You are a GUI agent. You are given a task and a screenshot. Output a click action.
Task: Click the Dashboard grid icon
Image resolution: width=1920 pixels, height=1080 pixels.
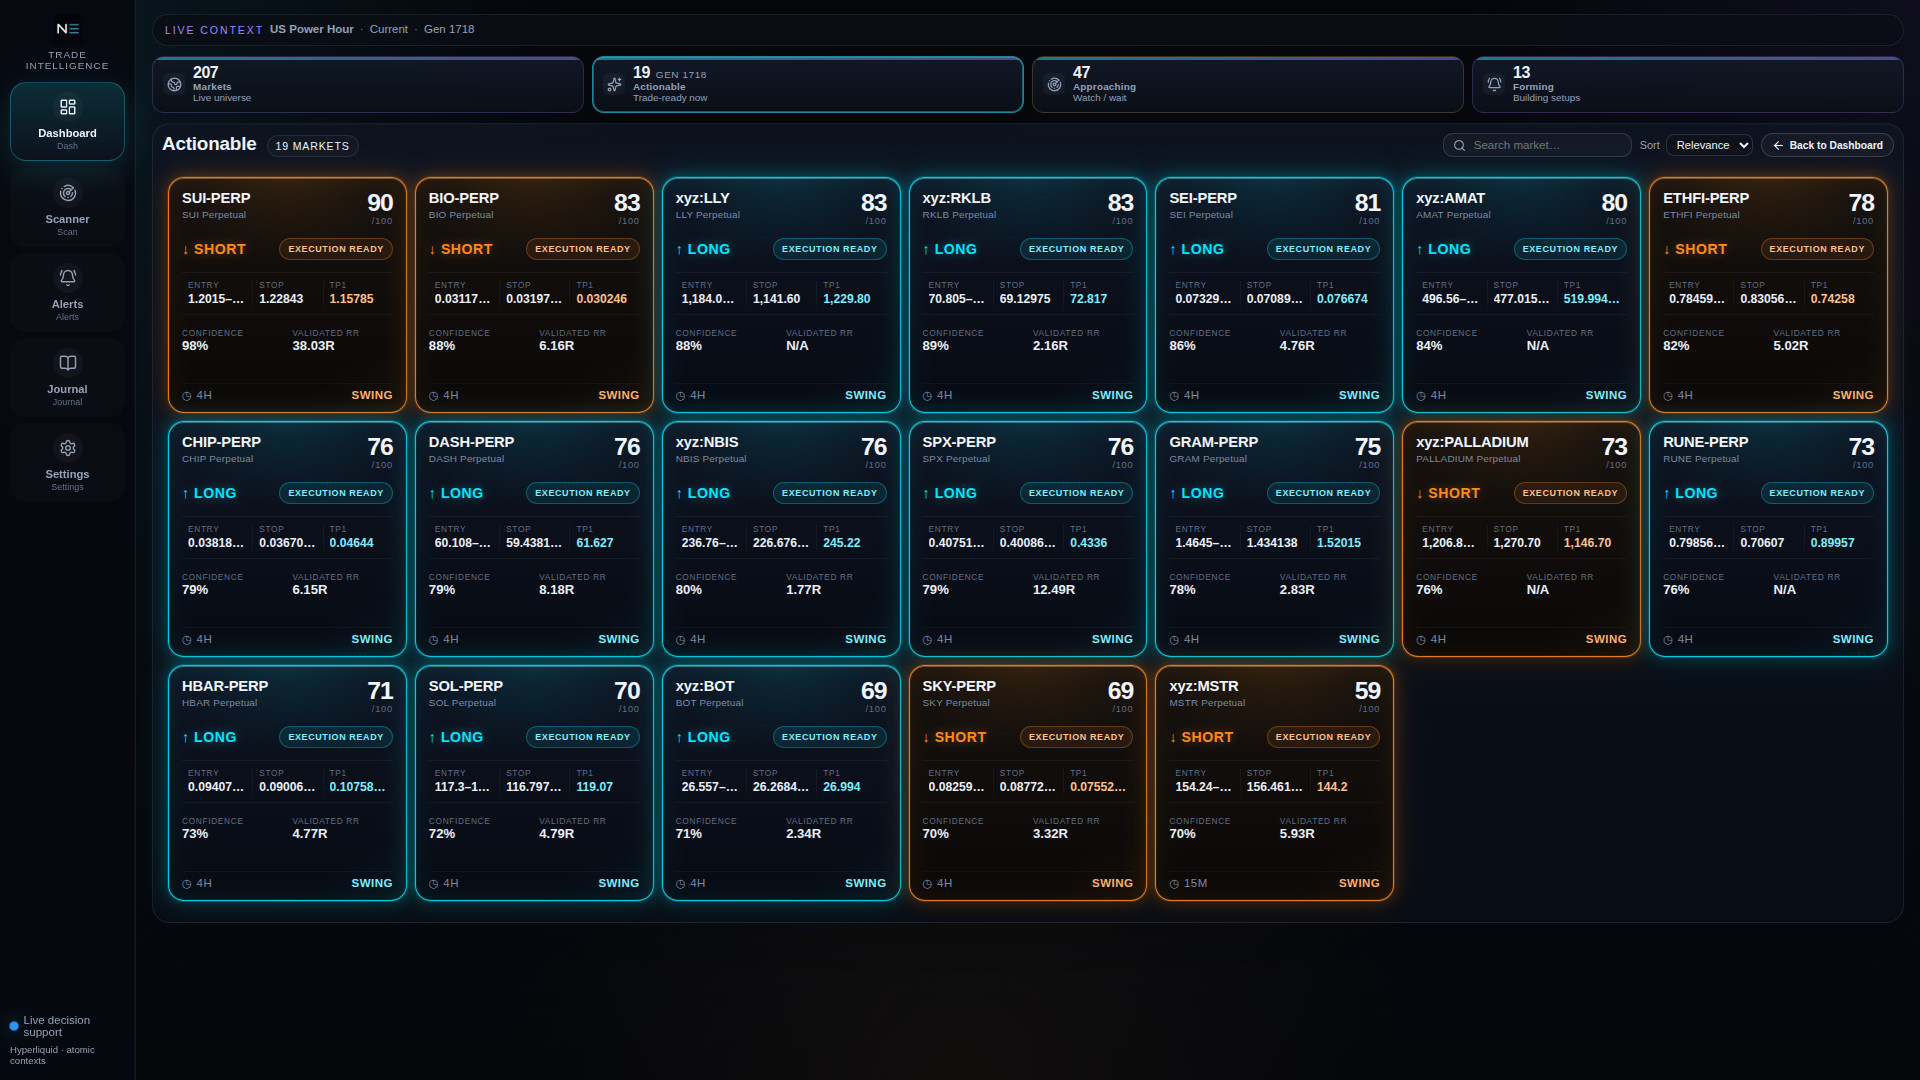(67, 107)
